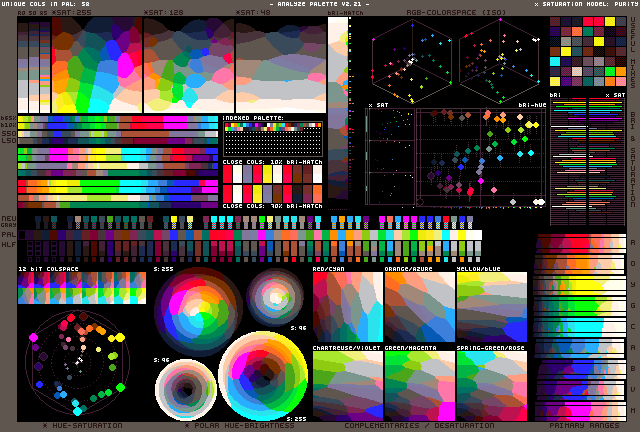Click the Indexed Palette color grid
The height and width of the screenshot is (432, 640).
272,137
